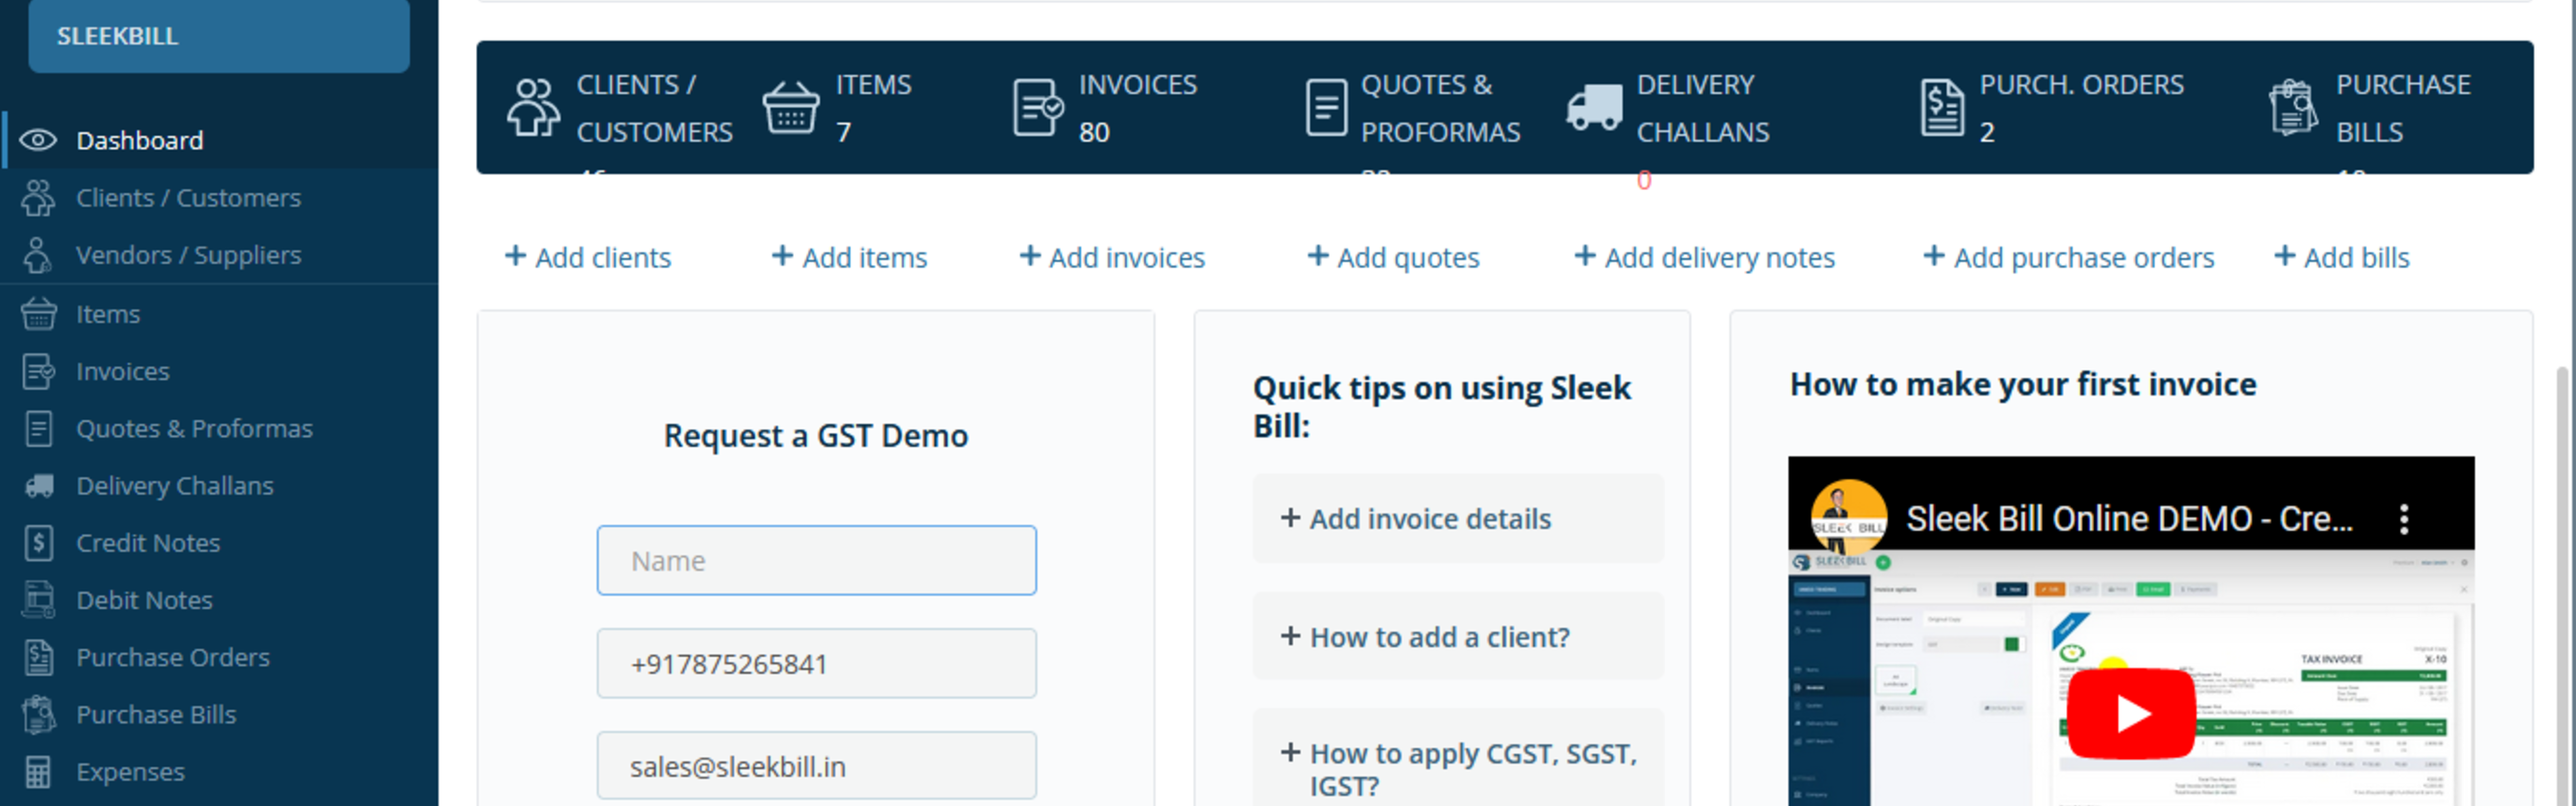This screenshot has width=2576, height=806.
Task: Click the Request a GST Demo heading
Action: coord(816,436)
